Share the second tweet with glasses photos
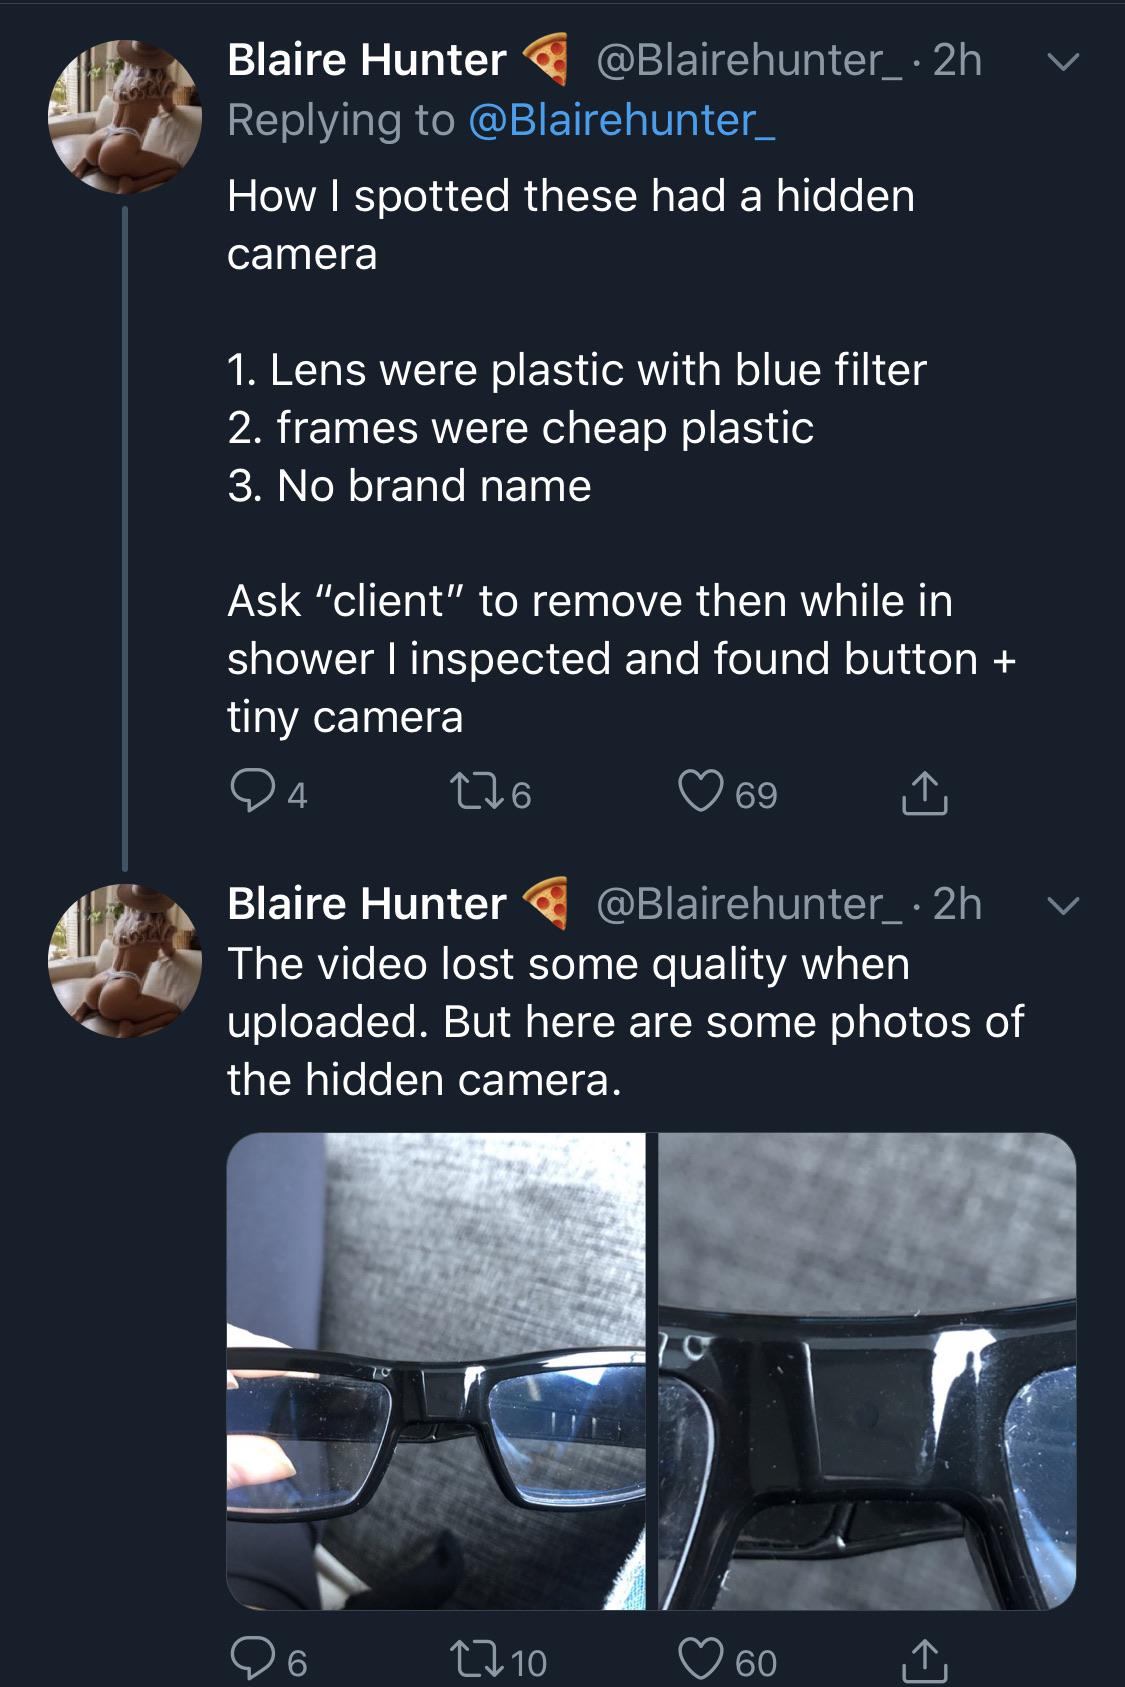This screenshot has height=1687, width=1125. [x=924, y=1661]
